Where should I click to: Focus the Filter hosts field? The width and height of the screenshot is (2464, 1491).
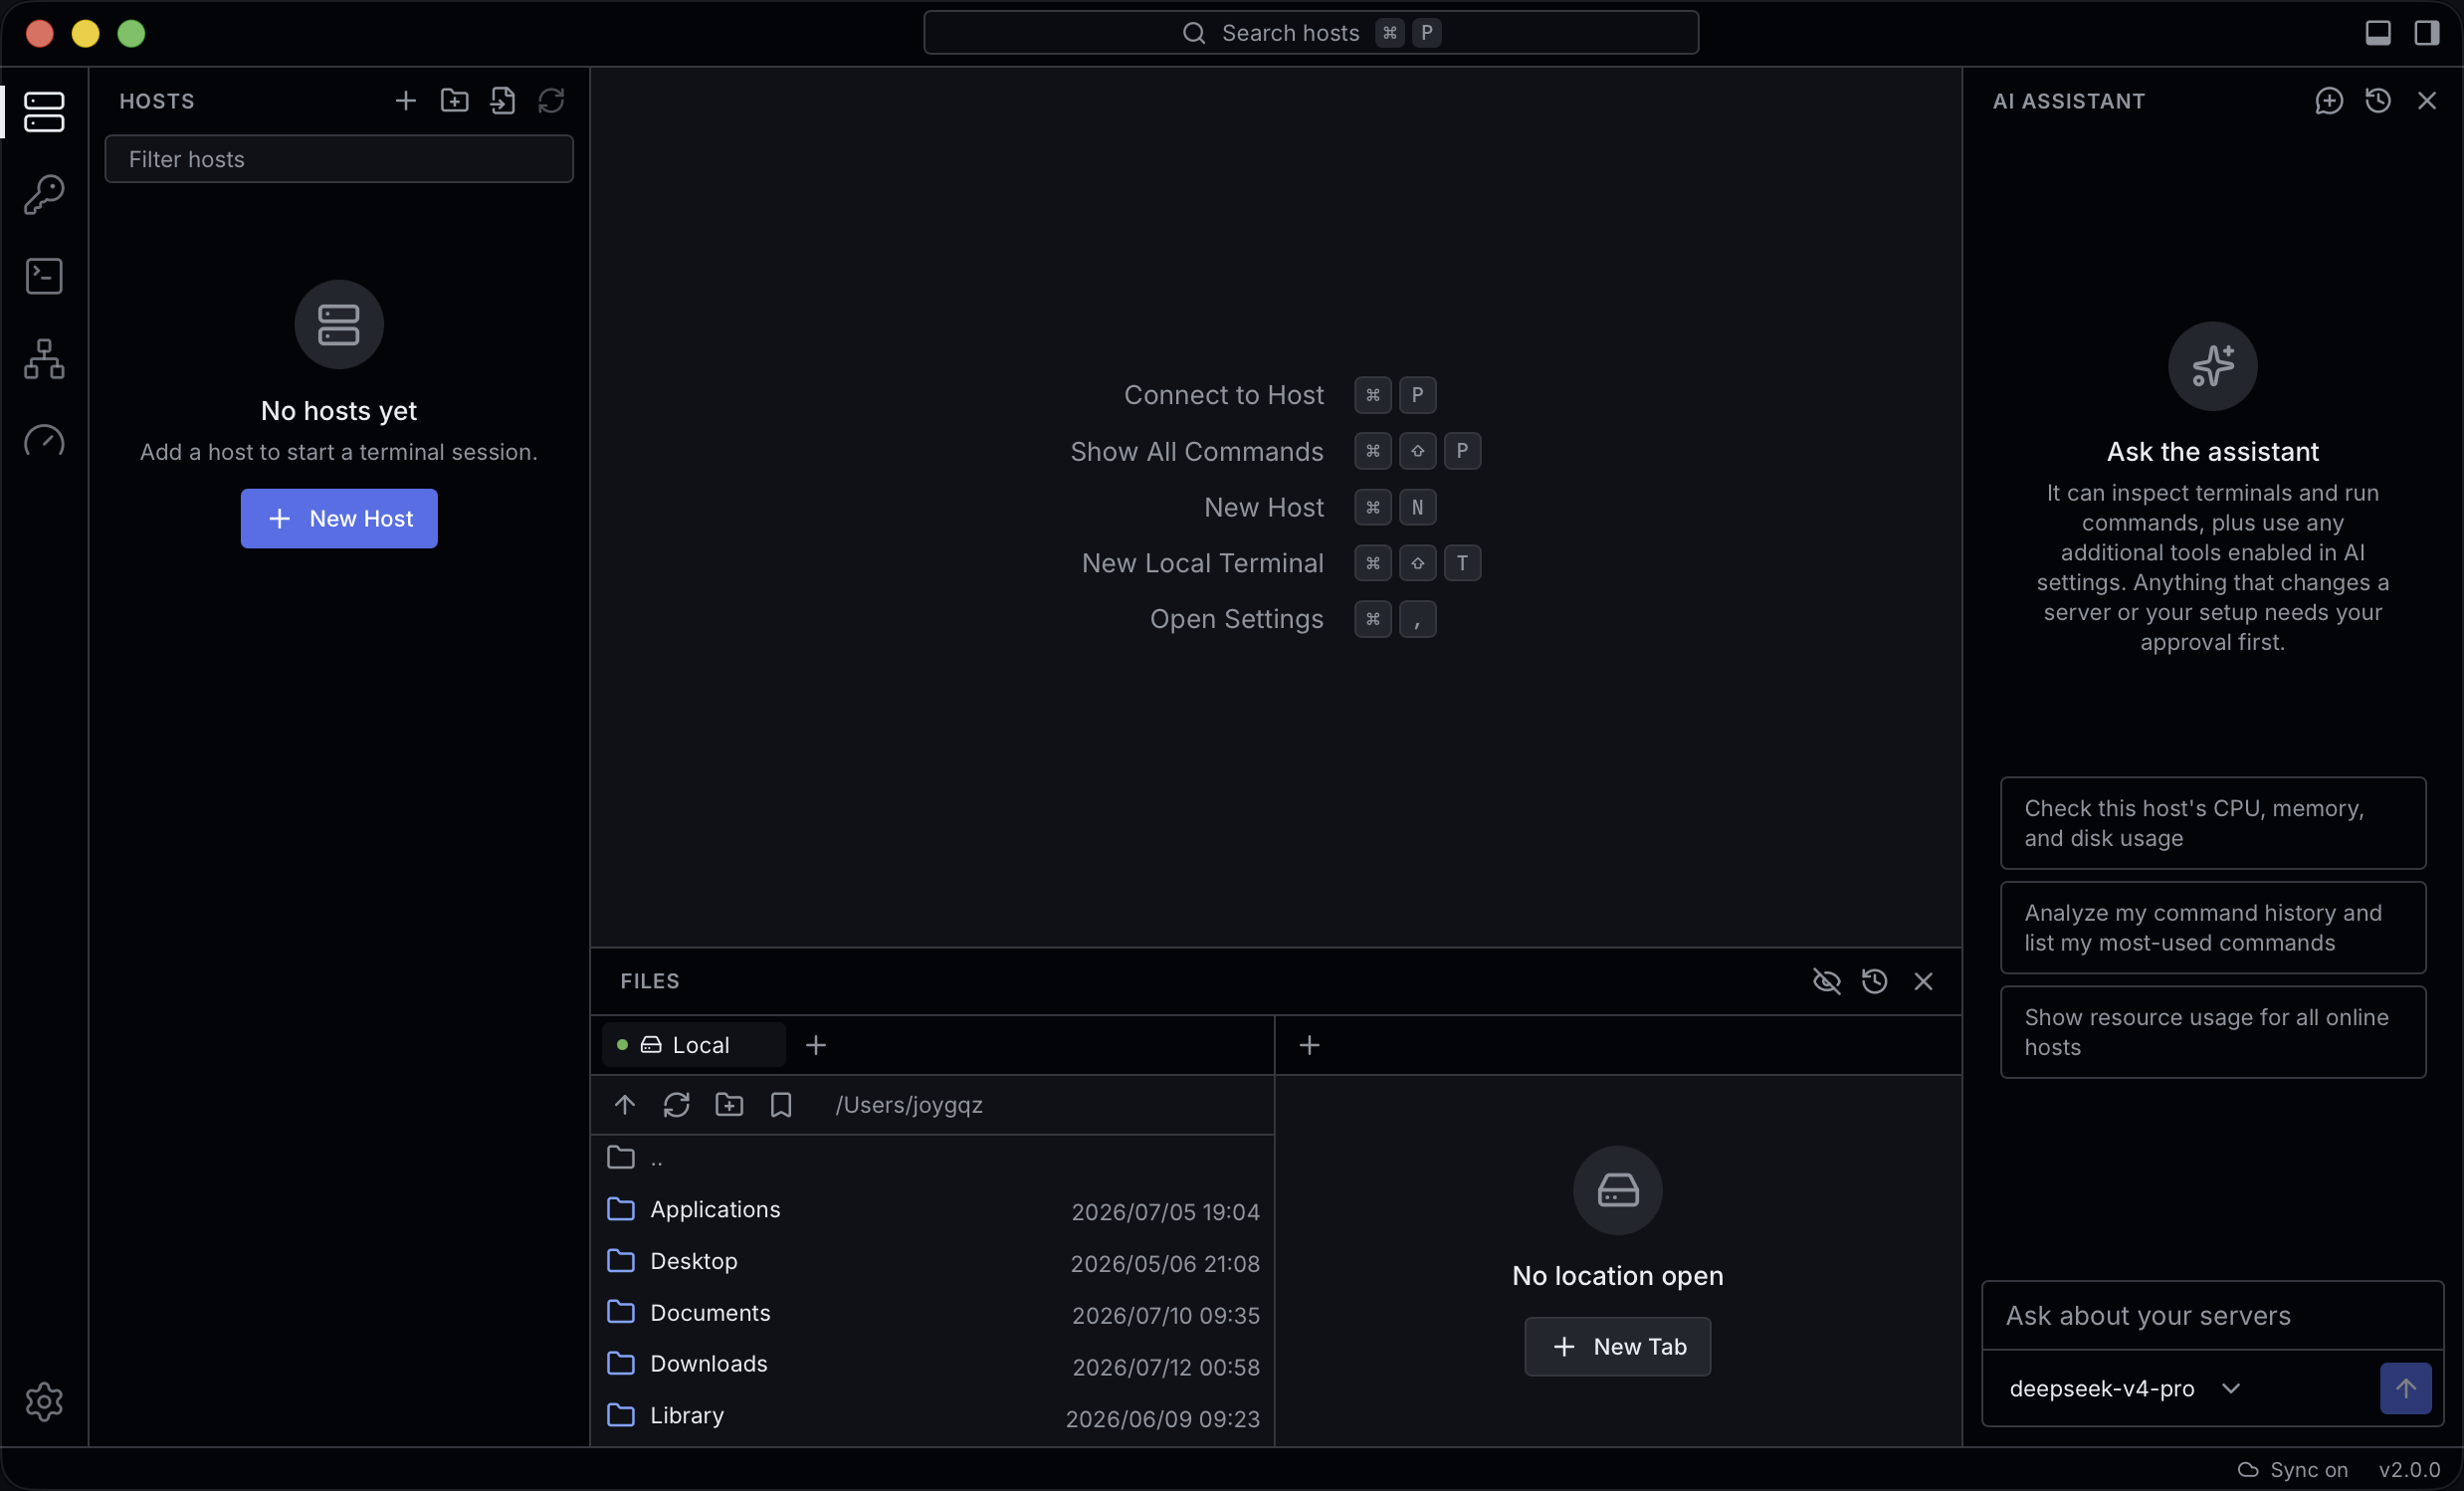(x=339, y=159)
